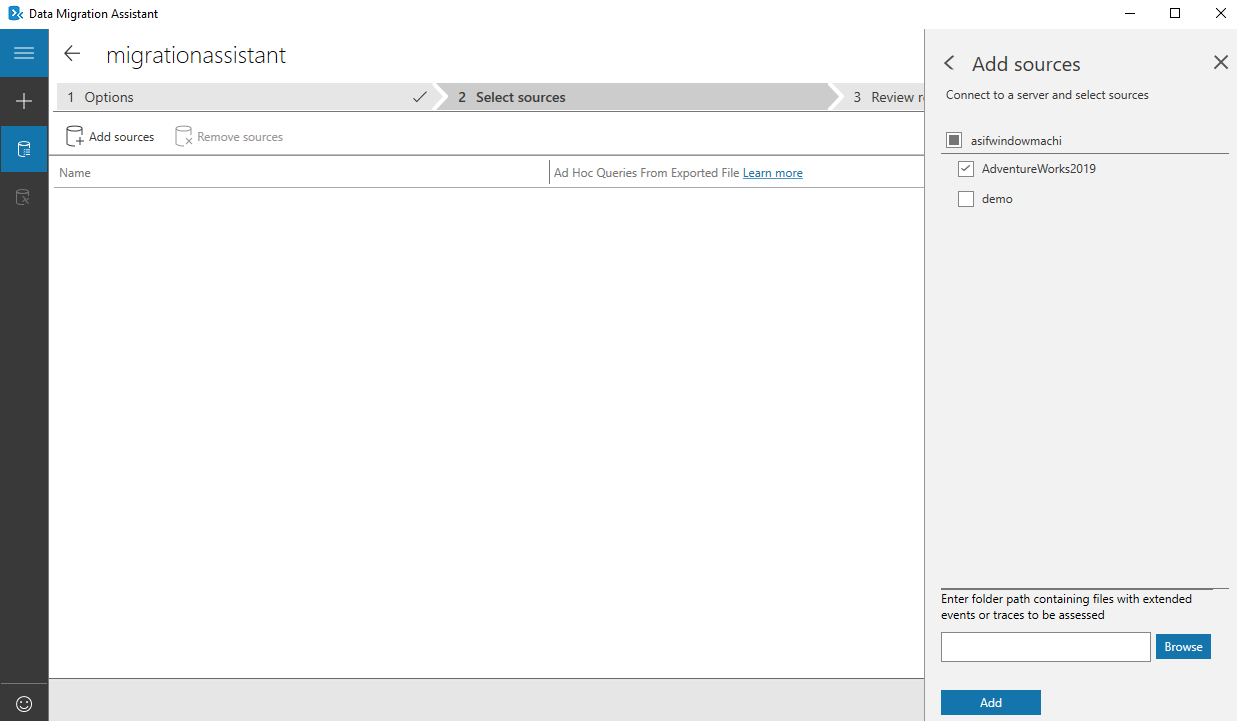Viewport: 1237px width, 721px height.
Task: Go back in Add sources panel
Action: pos(949,63)
